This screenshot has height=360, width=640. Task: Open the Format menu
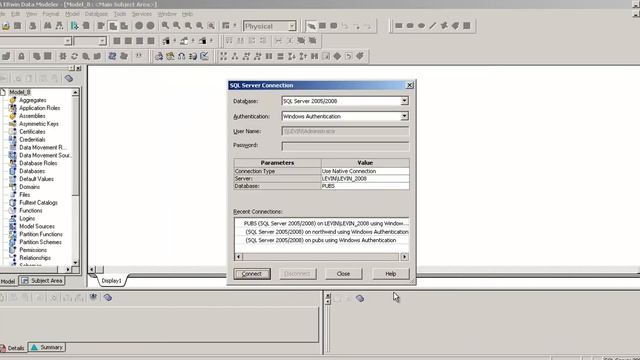51,14
